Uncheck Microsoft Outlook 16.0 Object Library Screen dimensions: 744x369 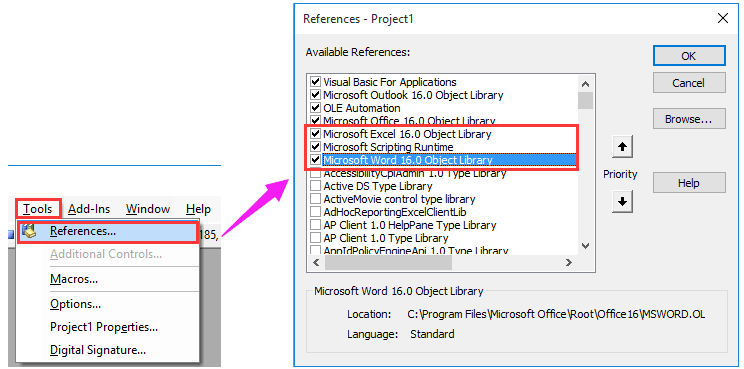point(315,95)
